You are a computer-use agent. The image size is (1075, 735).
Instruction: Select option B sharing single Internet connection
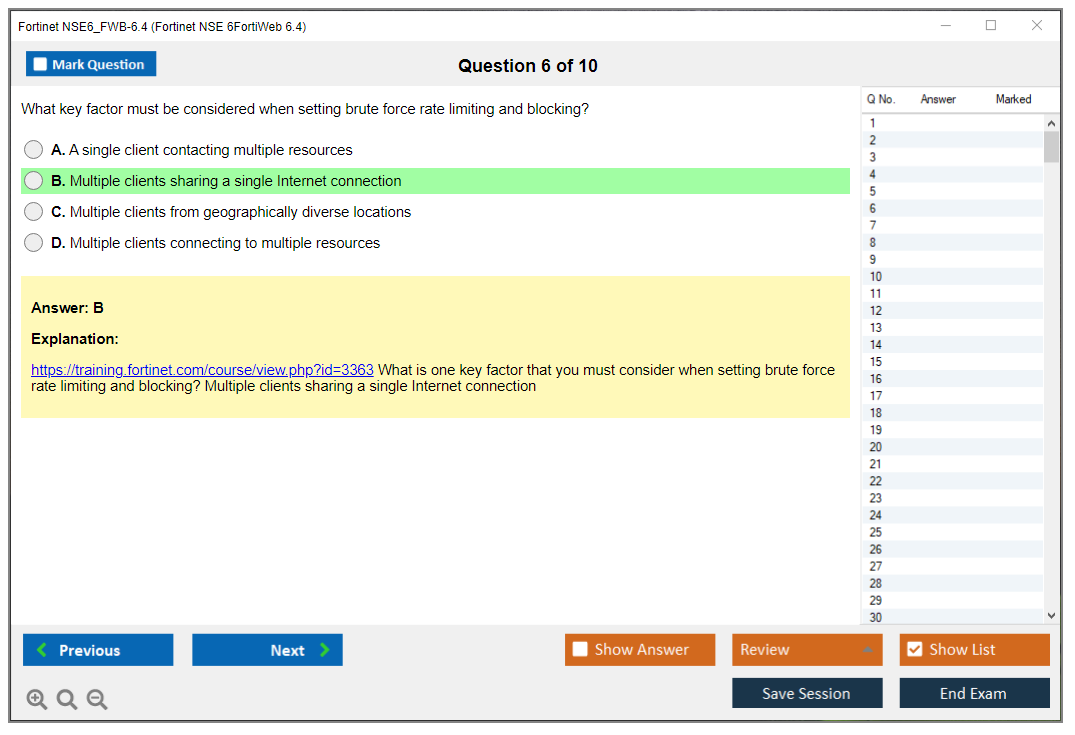(34, 181)
